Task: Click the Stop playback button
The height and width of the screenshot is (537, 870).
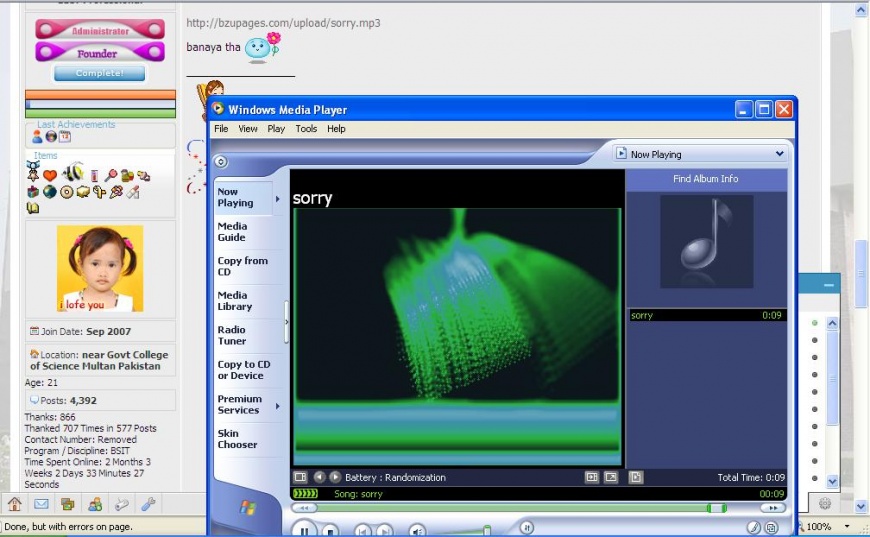Action: (x=330, y=530)
